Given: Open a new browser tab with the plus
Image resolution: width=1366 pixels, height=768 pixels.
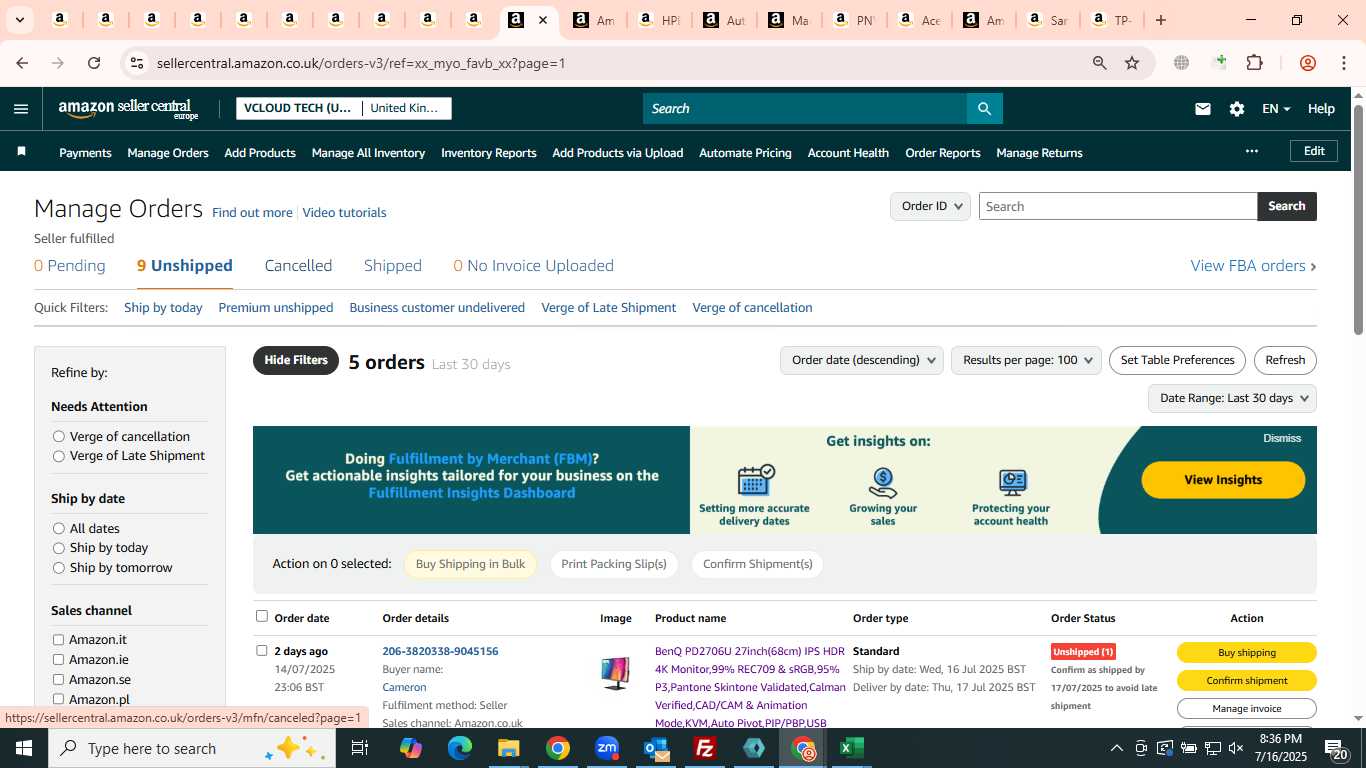Looking at the screenshot, I should tap(1161, 20).
